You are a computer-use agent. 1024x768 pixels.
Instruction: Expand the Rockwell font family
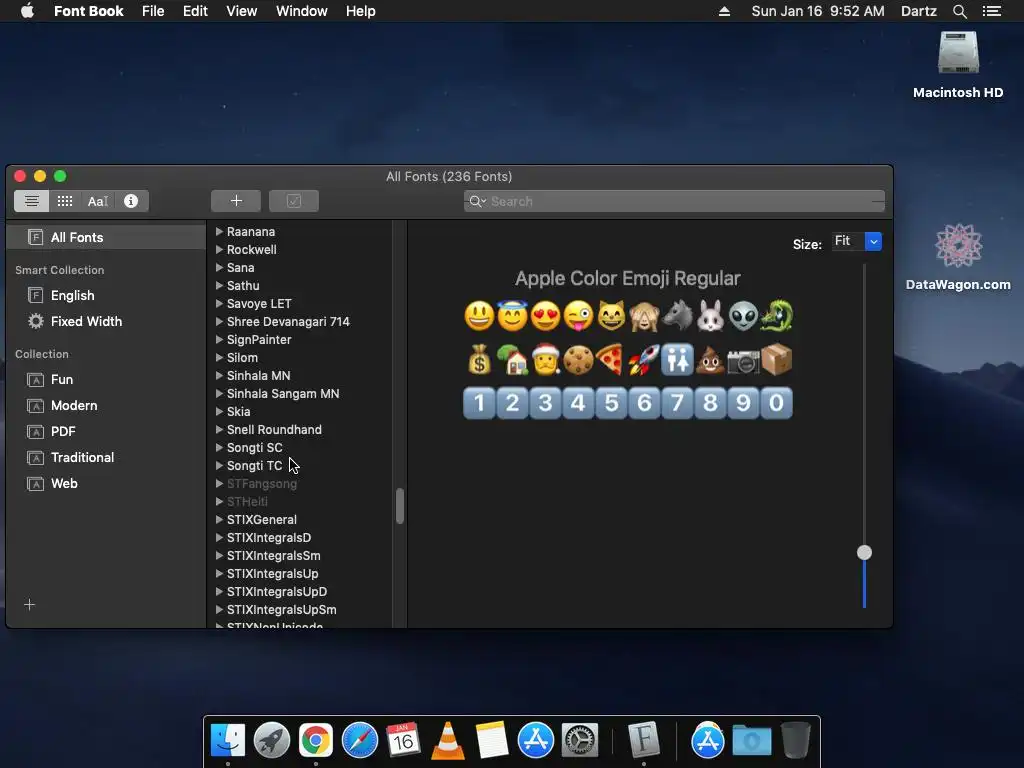coord(219,249)
